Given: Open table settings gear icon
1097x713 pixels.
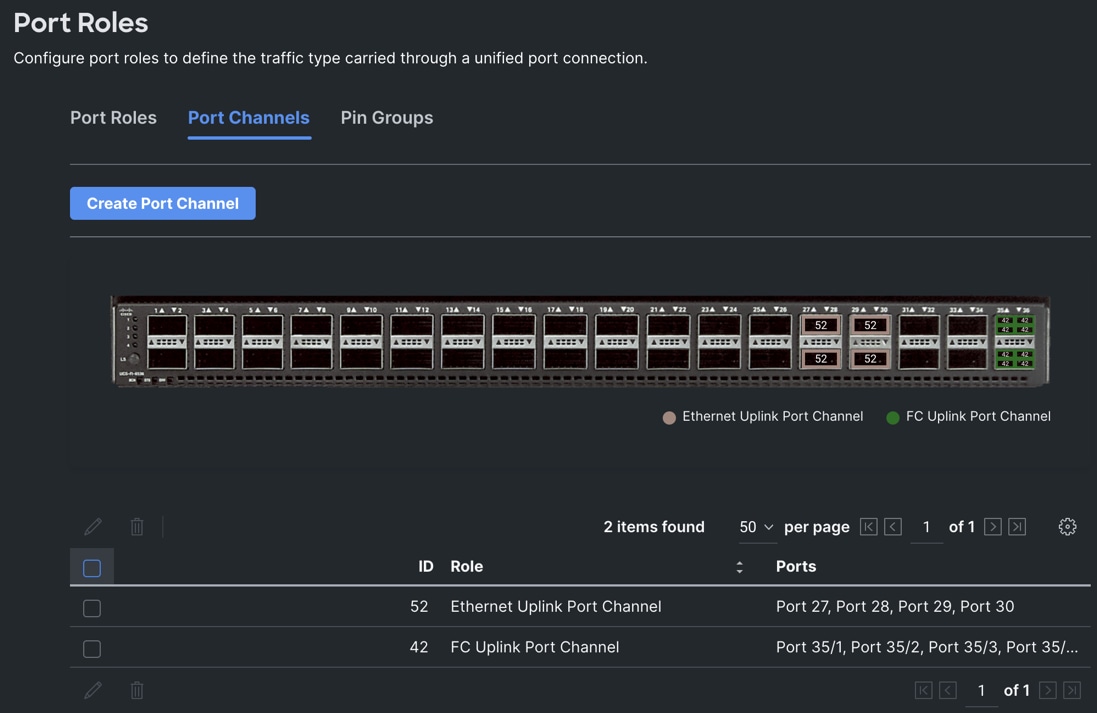Looking at the screenshot, I should (x=1067, y=527).
